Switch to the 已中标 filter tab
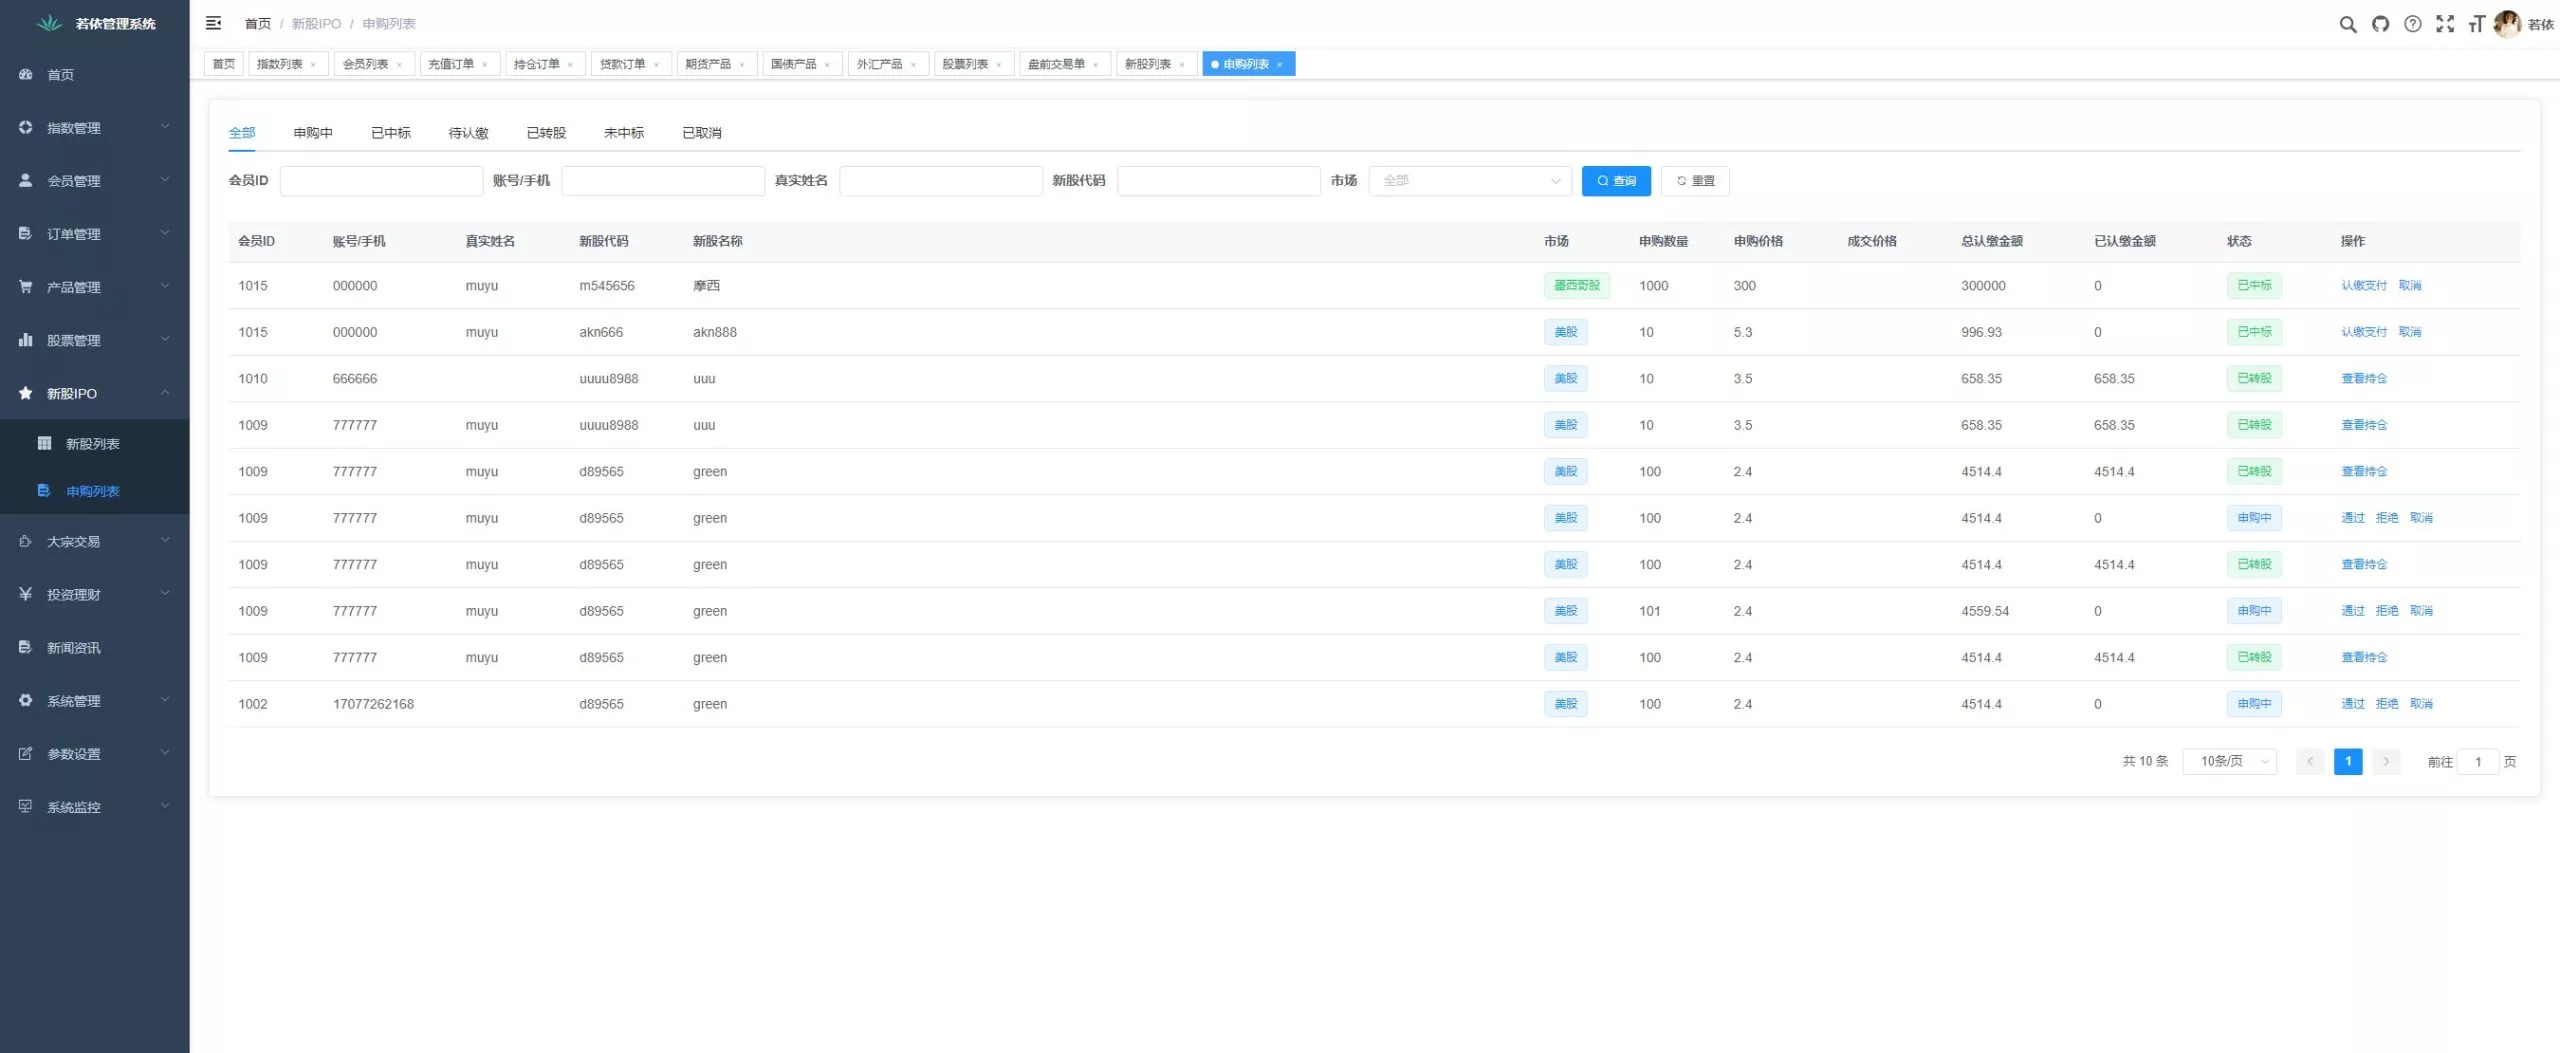Viewport: 2560px width, 1053px height. coord(390,133)
